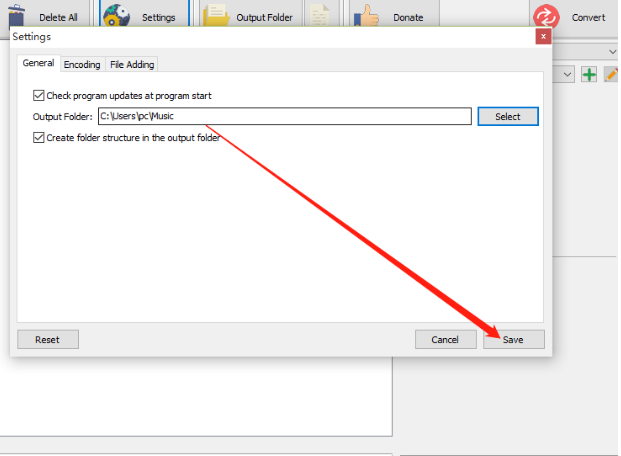Click the green plus add icon
Viewport: 621px width, 456px height.
point(589,74)
